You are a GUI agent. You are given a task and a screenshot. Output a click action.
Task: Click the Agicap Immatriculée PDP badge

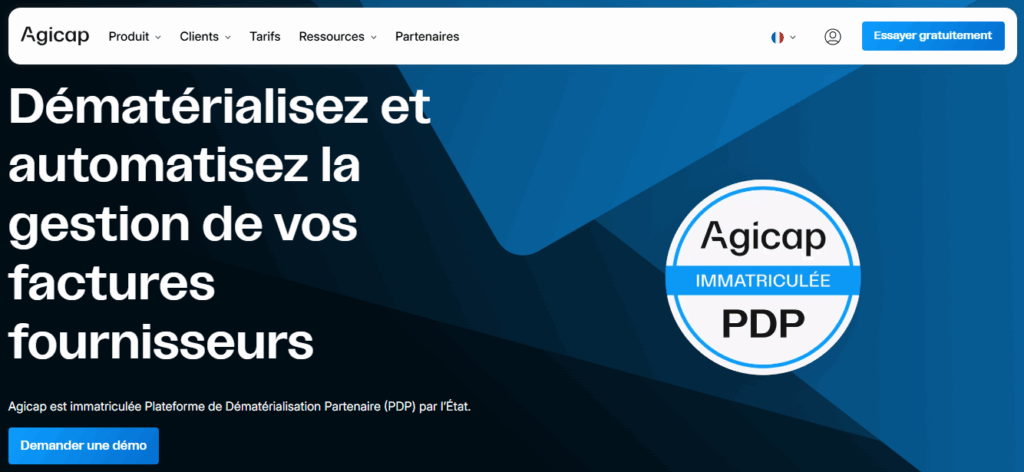[x=763, y=277]
